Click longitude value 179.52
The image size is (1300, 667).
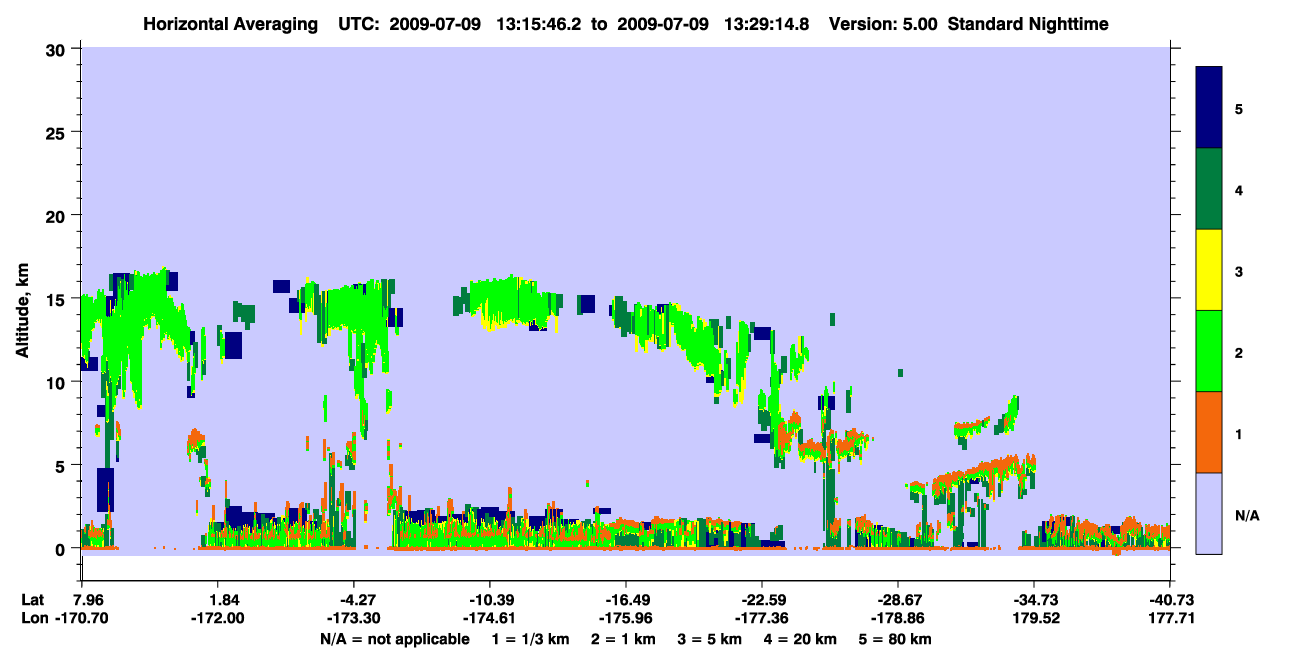1034,618
